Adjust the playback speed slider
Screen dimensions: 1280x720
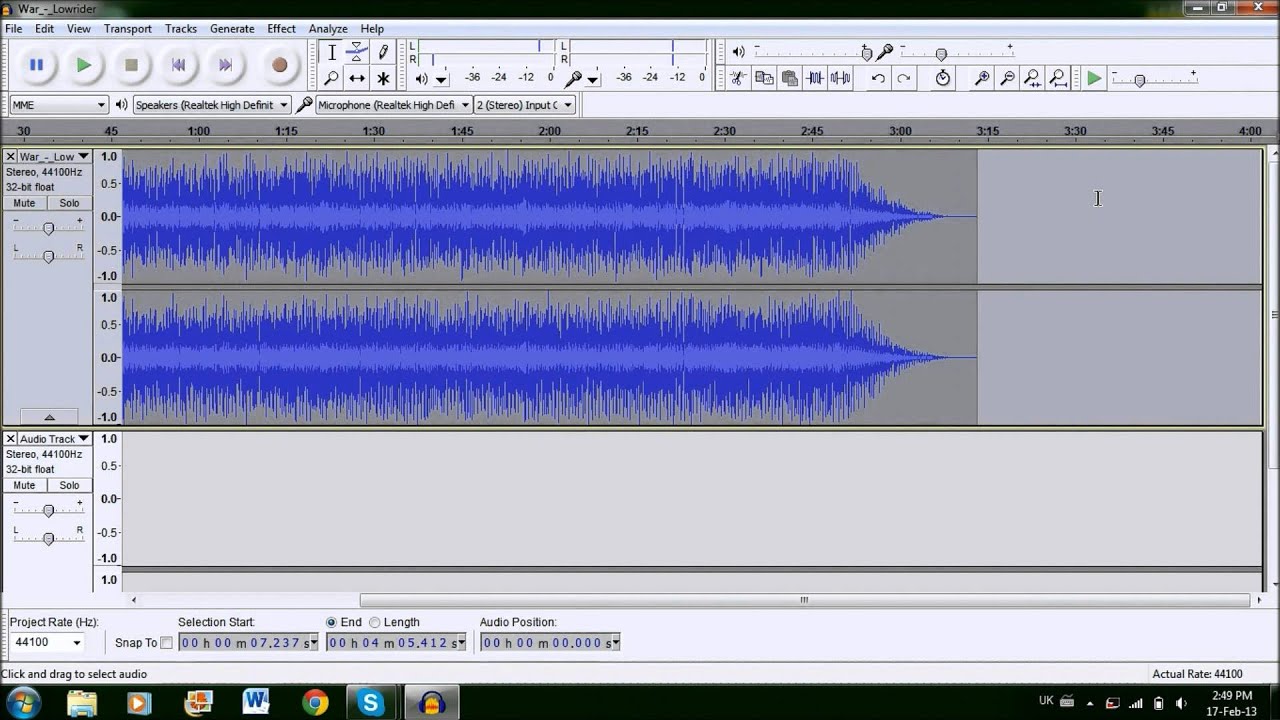(x=1139, y=80)
